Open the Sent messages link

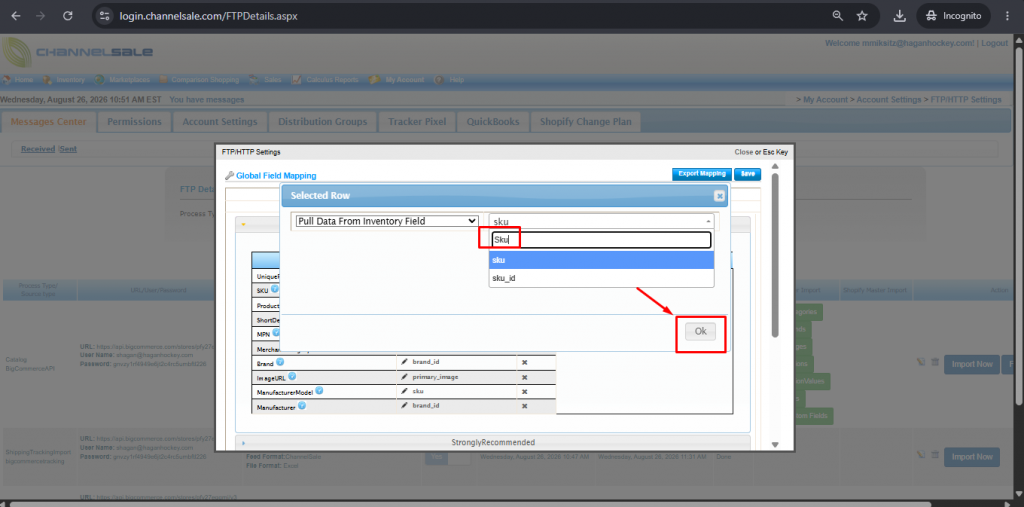(68, 149)
